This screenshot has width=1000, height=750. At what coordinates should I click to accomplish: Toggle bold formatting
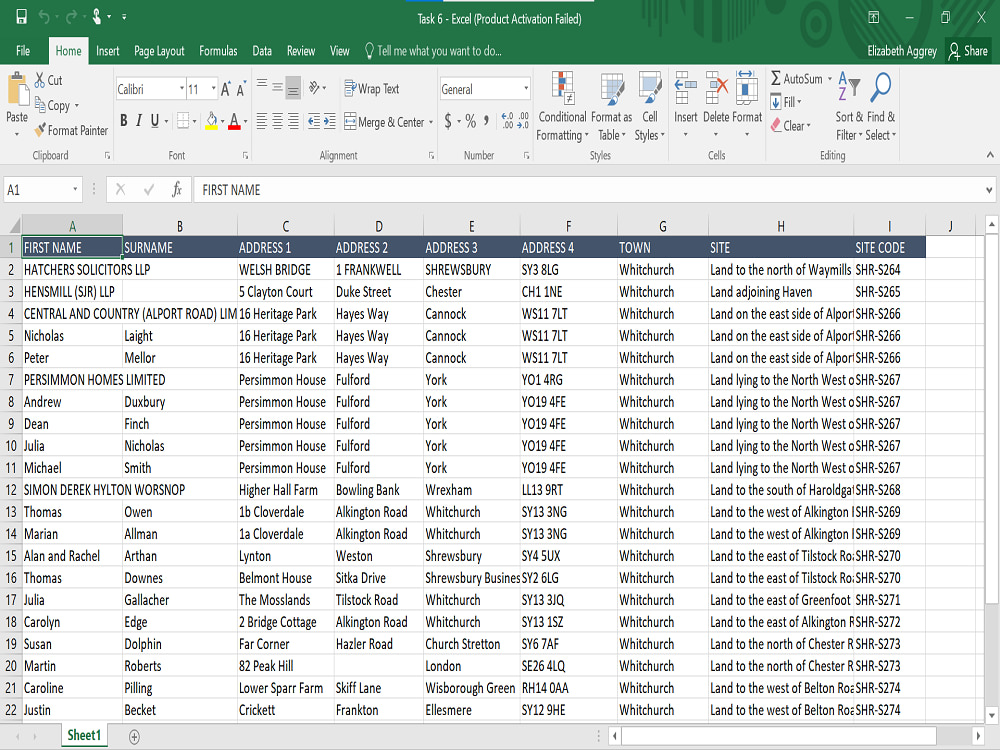click(124, 121)
